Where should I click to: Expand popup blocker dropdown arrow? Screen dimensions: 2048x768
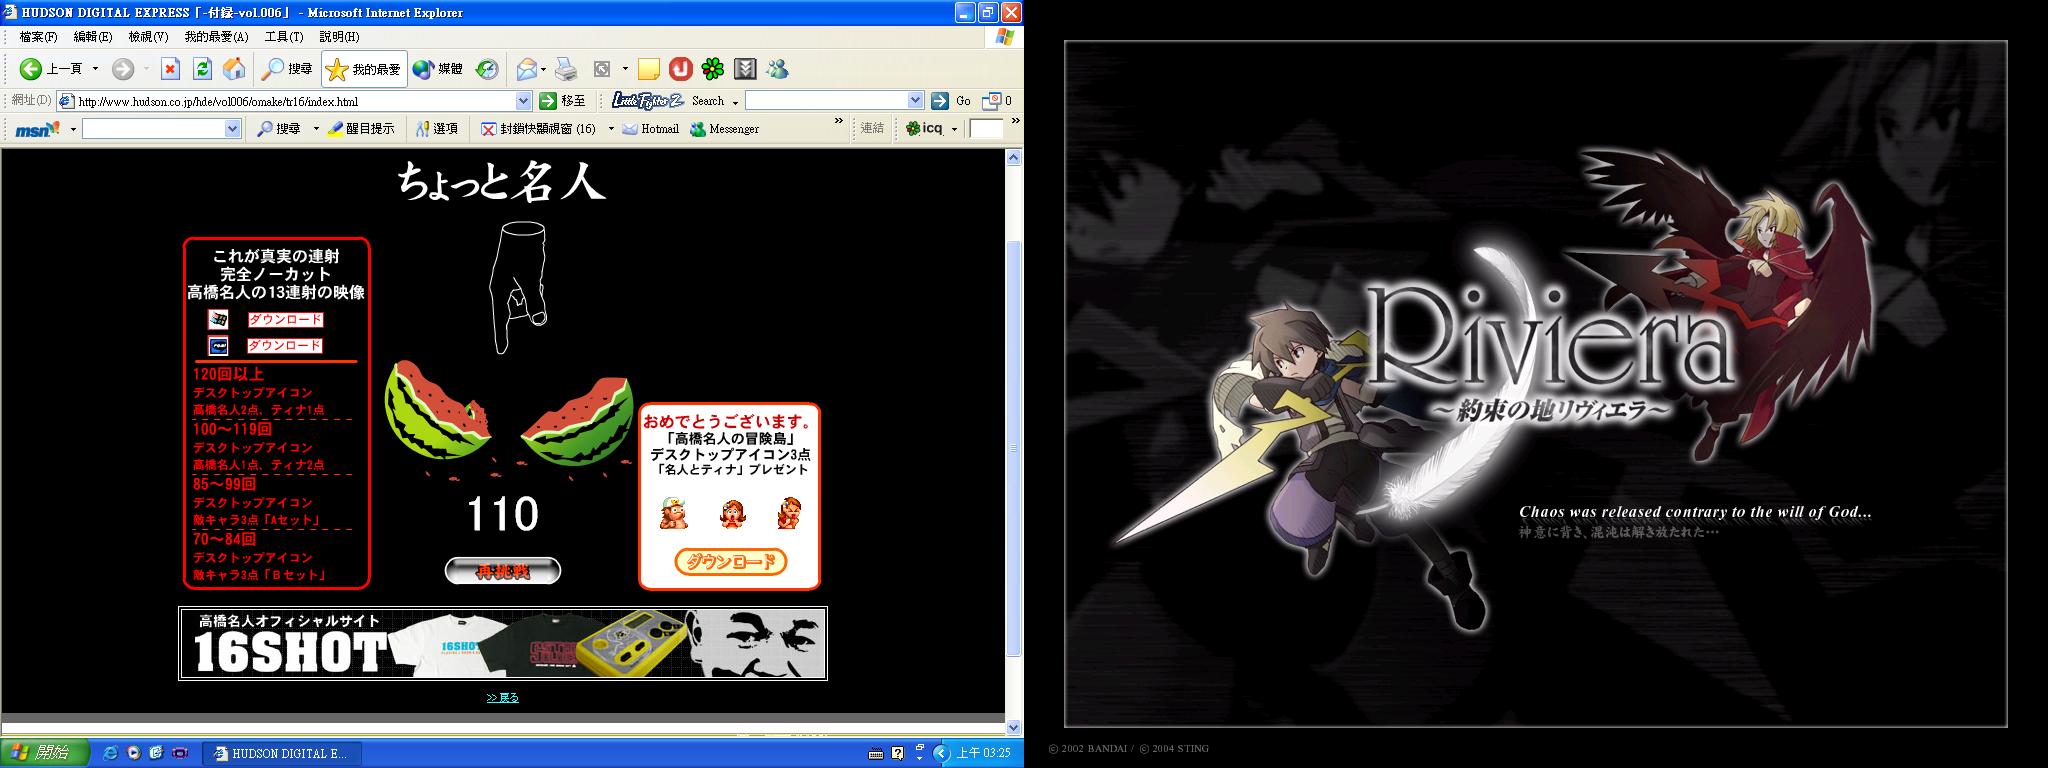coord(610,129)
